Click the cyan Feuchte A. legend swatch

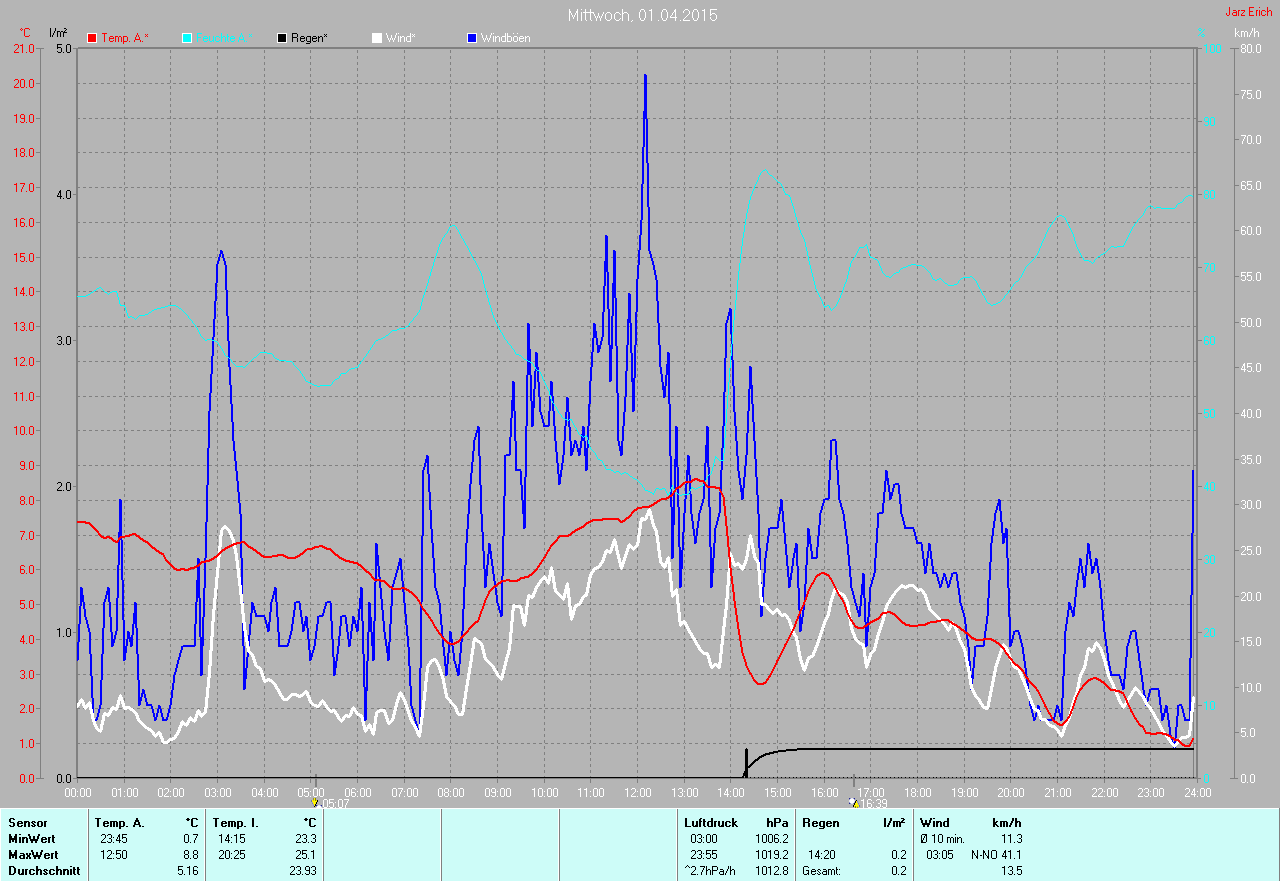point(187,38)
